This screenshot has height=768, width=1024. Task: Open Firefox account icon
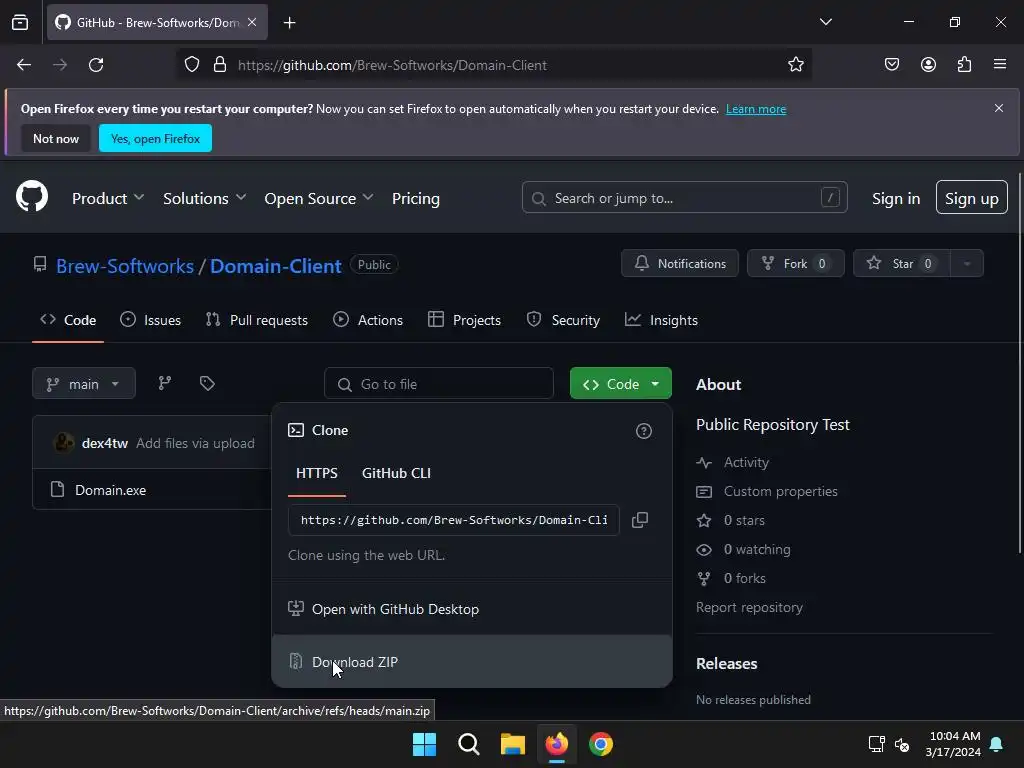point(928,65)
